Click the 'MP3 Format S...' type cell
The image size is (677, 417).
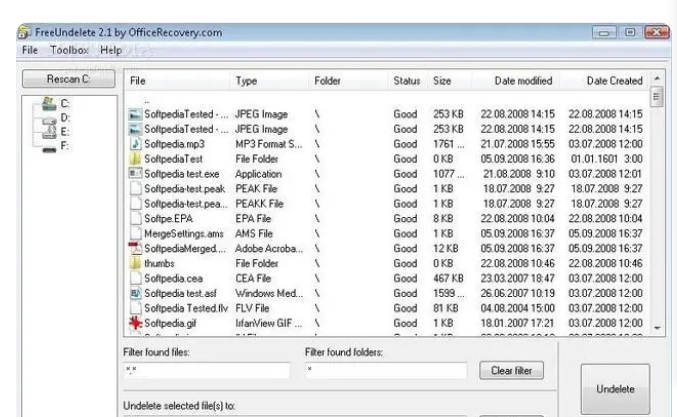pyautogui.click(x=269, y=144)
